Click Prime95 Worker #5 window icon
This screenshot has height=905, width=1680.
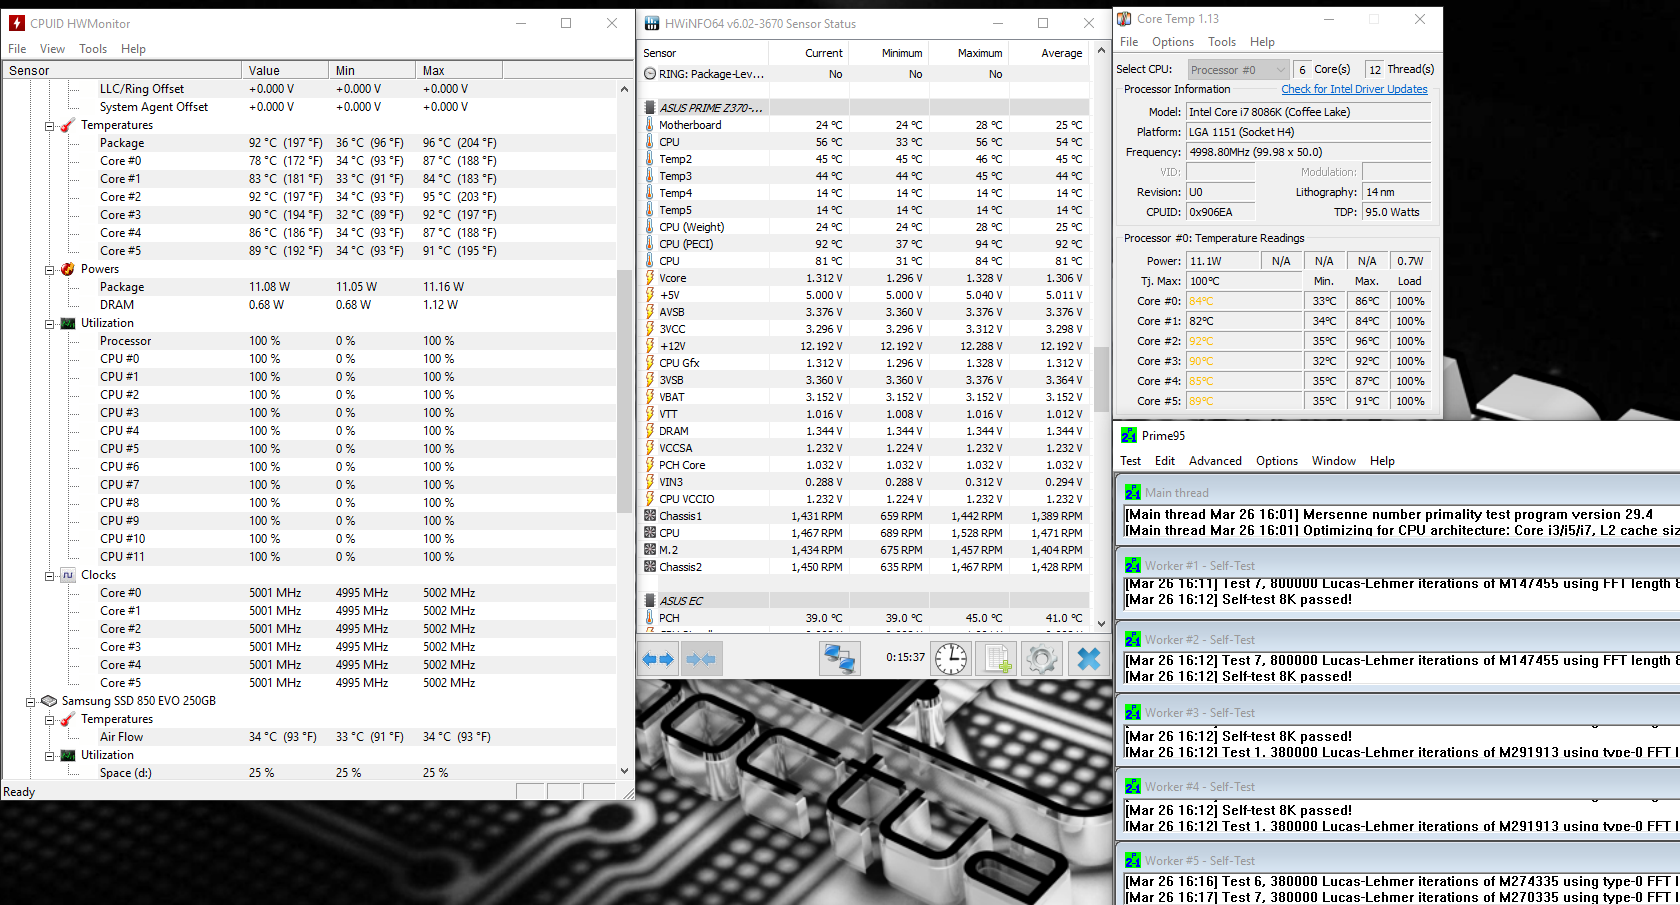[1132, 860]
